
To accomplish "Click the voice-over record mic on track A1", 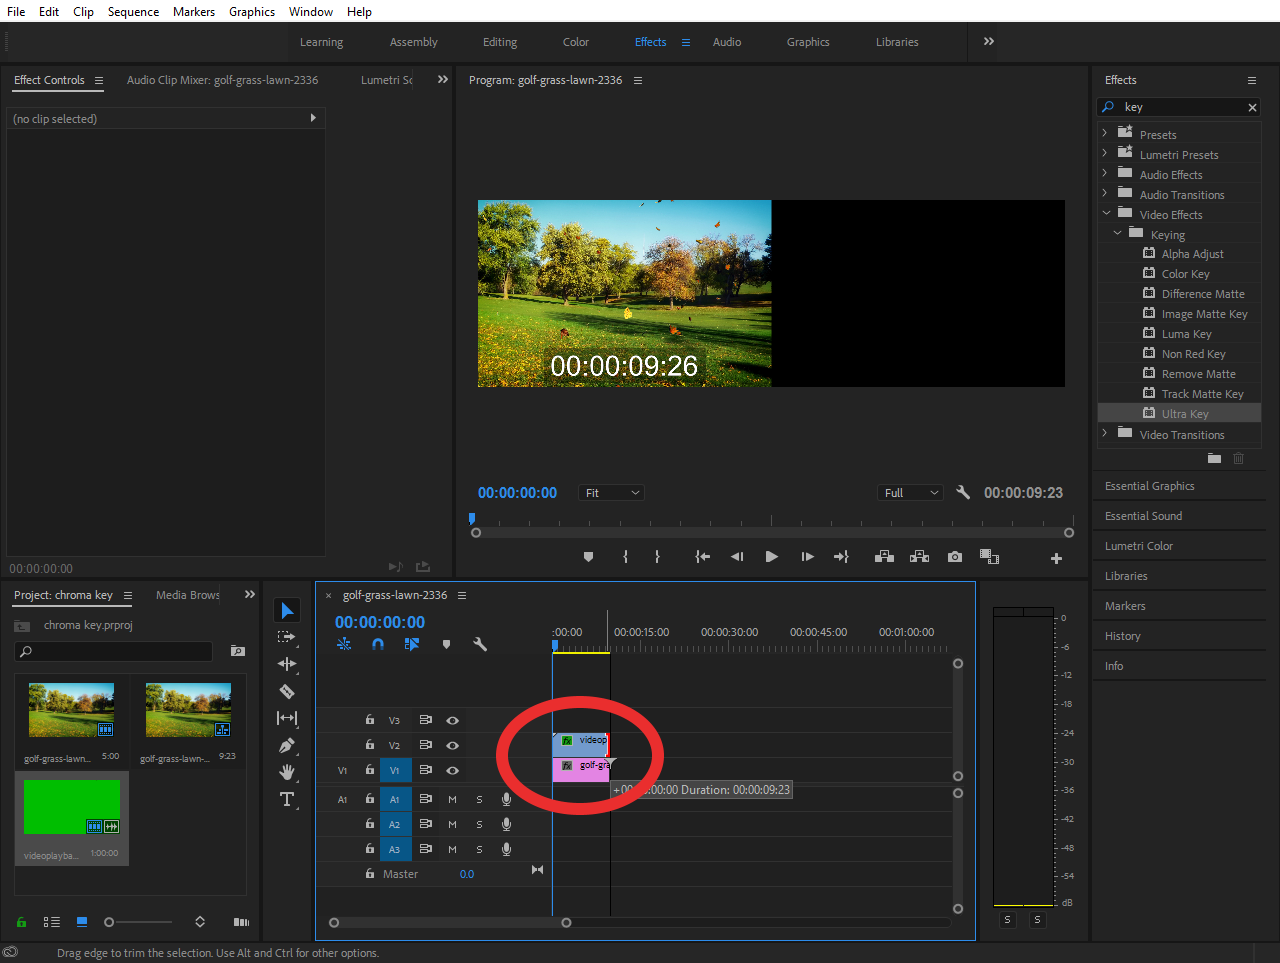I will [506, 799].
